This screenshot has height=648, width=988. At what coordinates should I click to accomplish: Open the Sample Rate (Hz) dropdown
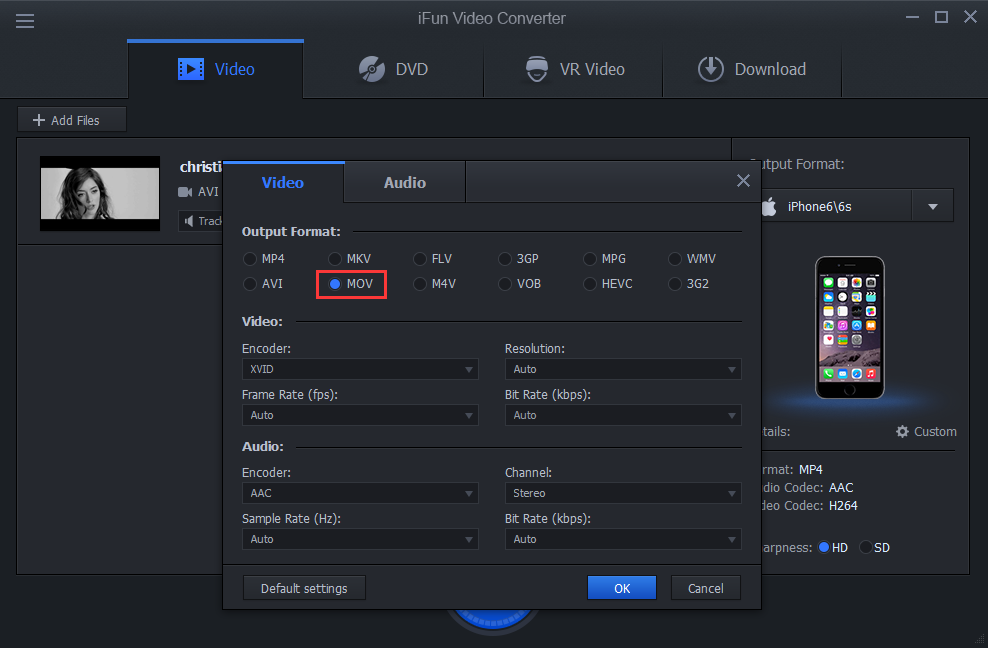click(360, 539)
